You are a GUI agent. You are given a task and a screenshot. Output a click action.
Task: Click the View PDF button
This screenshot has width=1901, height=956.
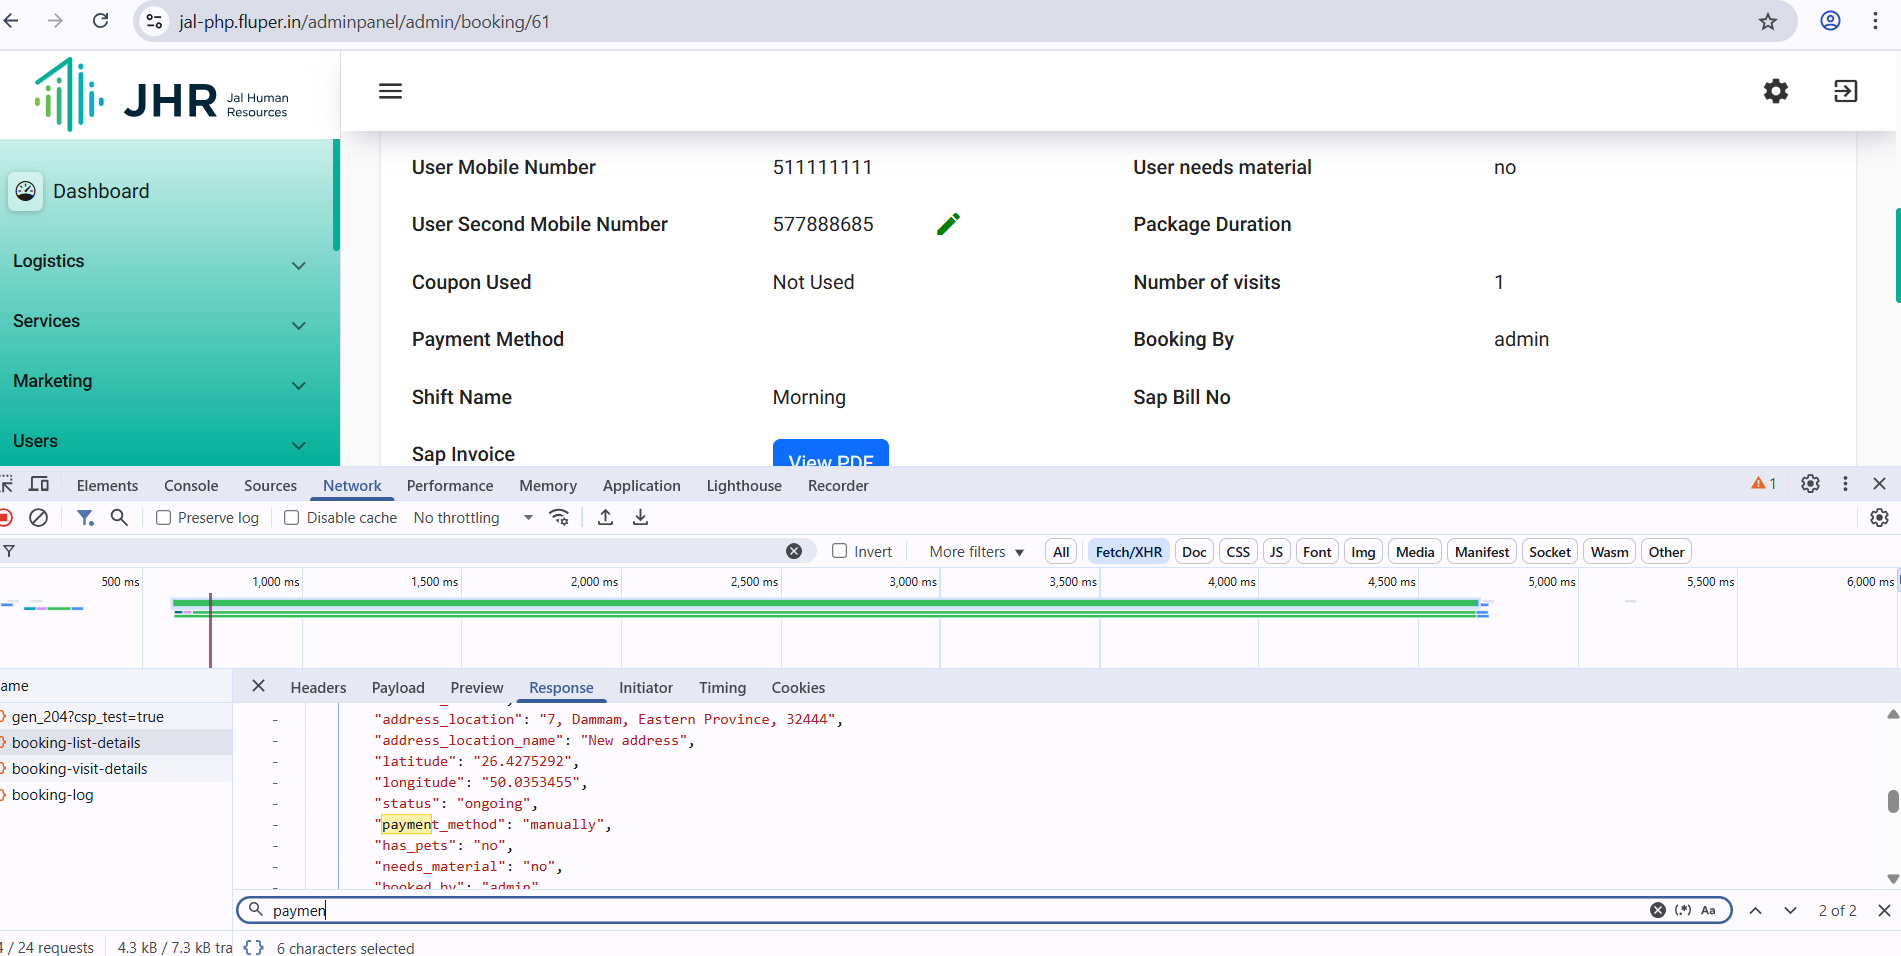830,455
